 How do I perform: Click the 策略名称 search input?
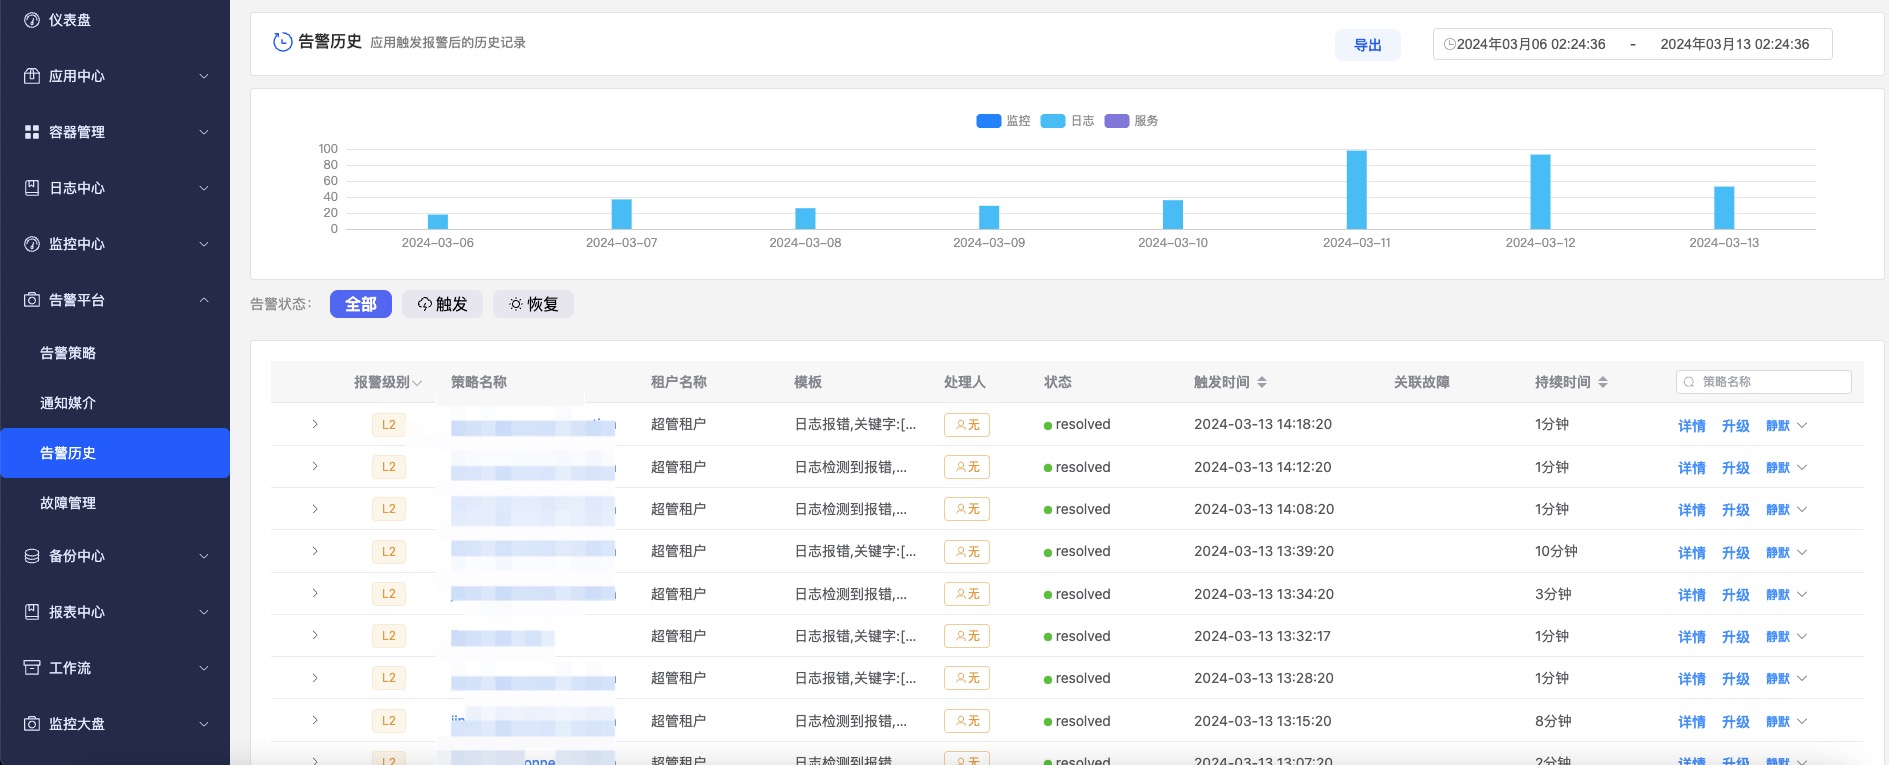tap(1764, 382)
